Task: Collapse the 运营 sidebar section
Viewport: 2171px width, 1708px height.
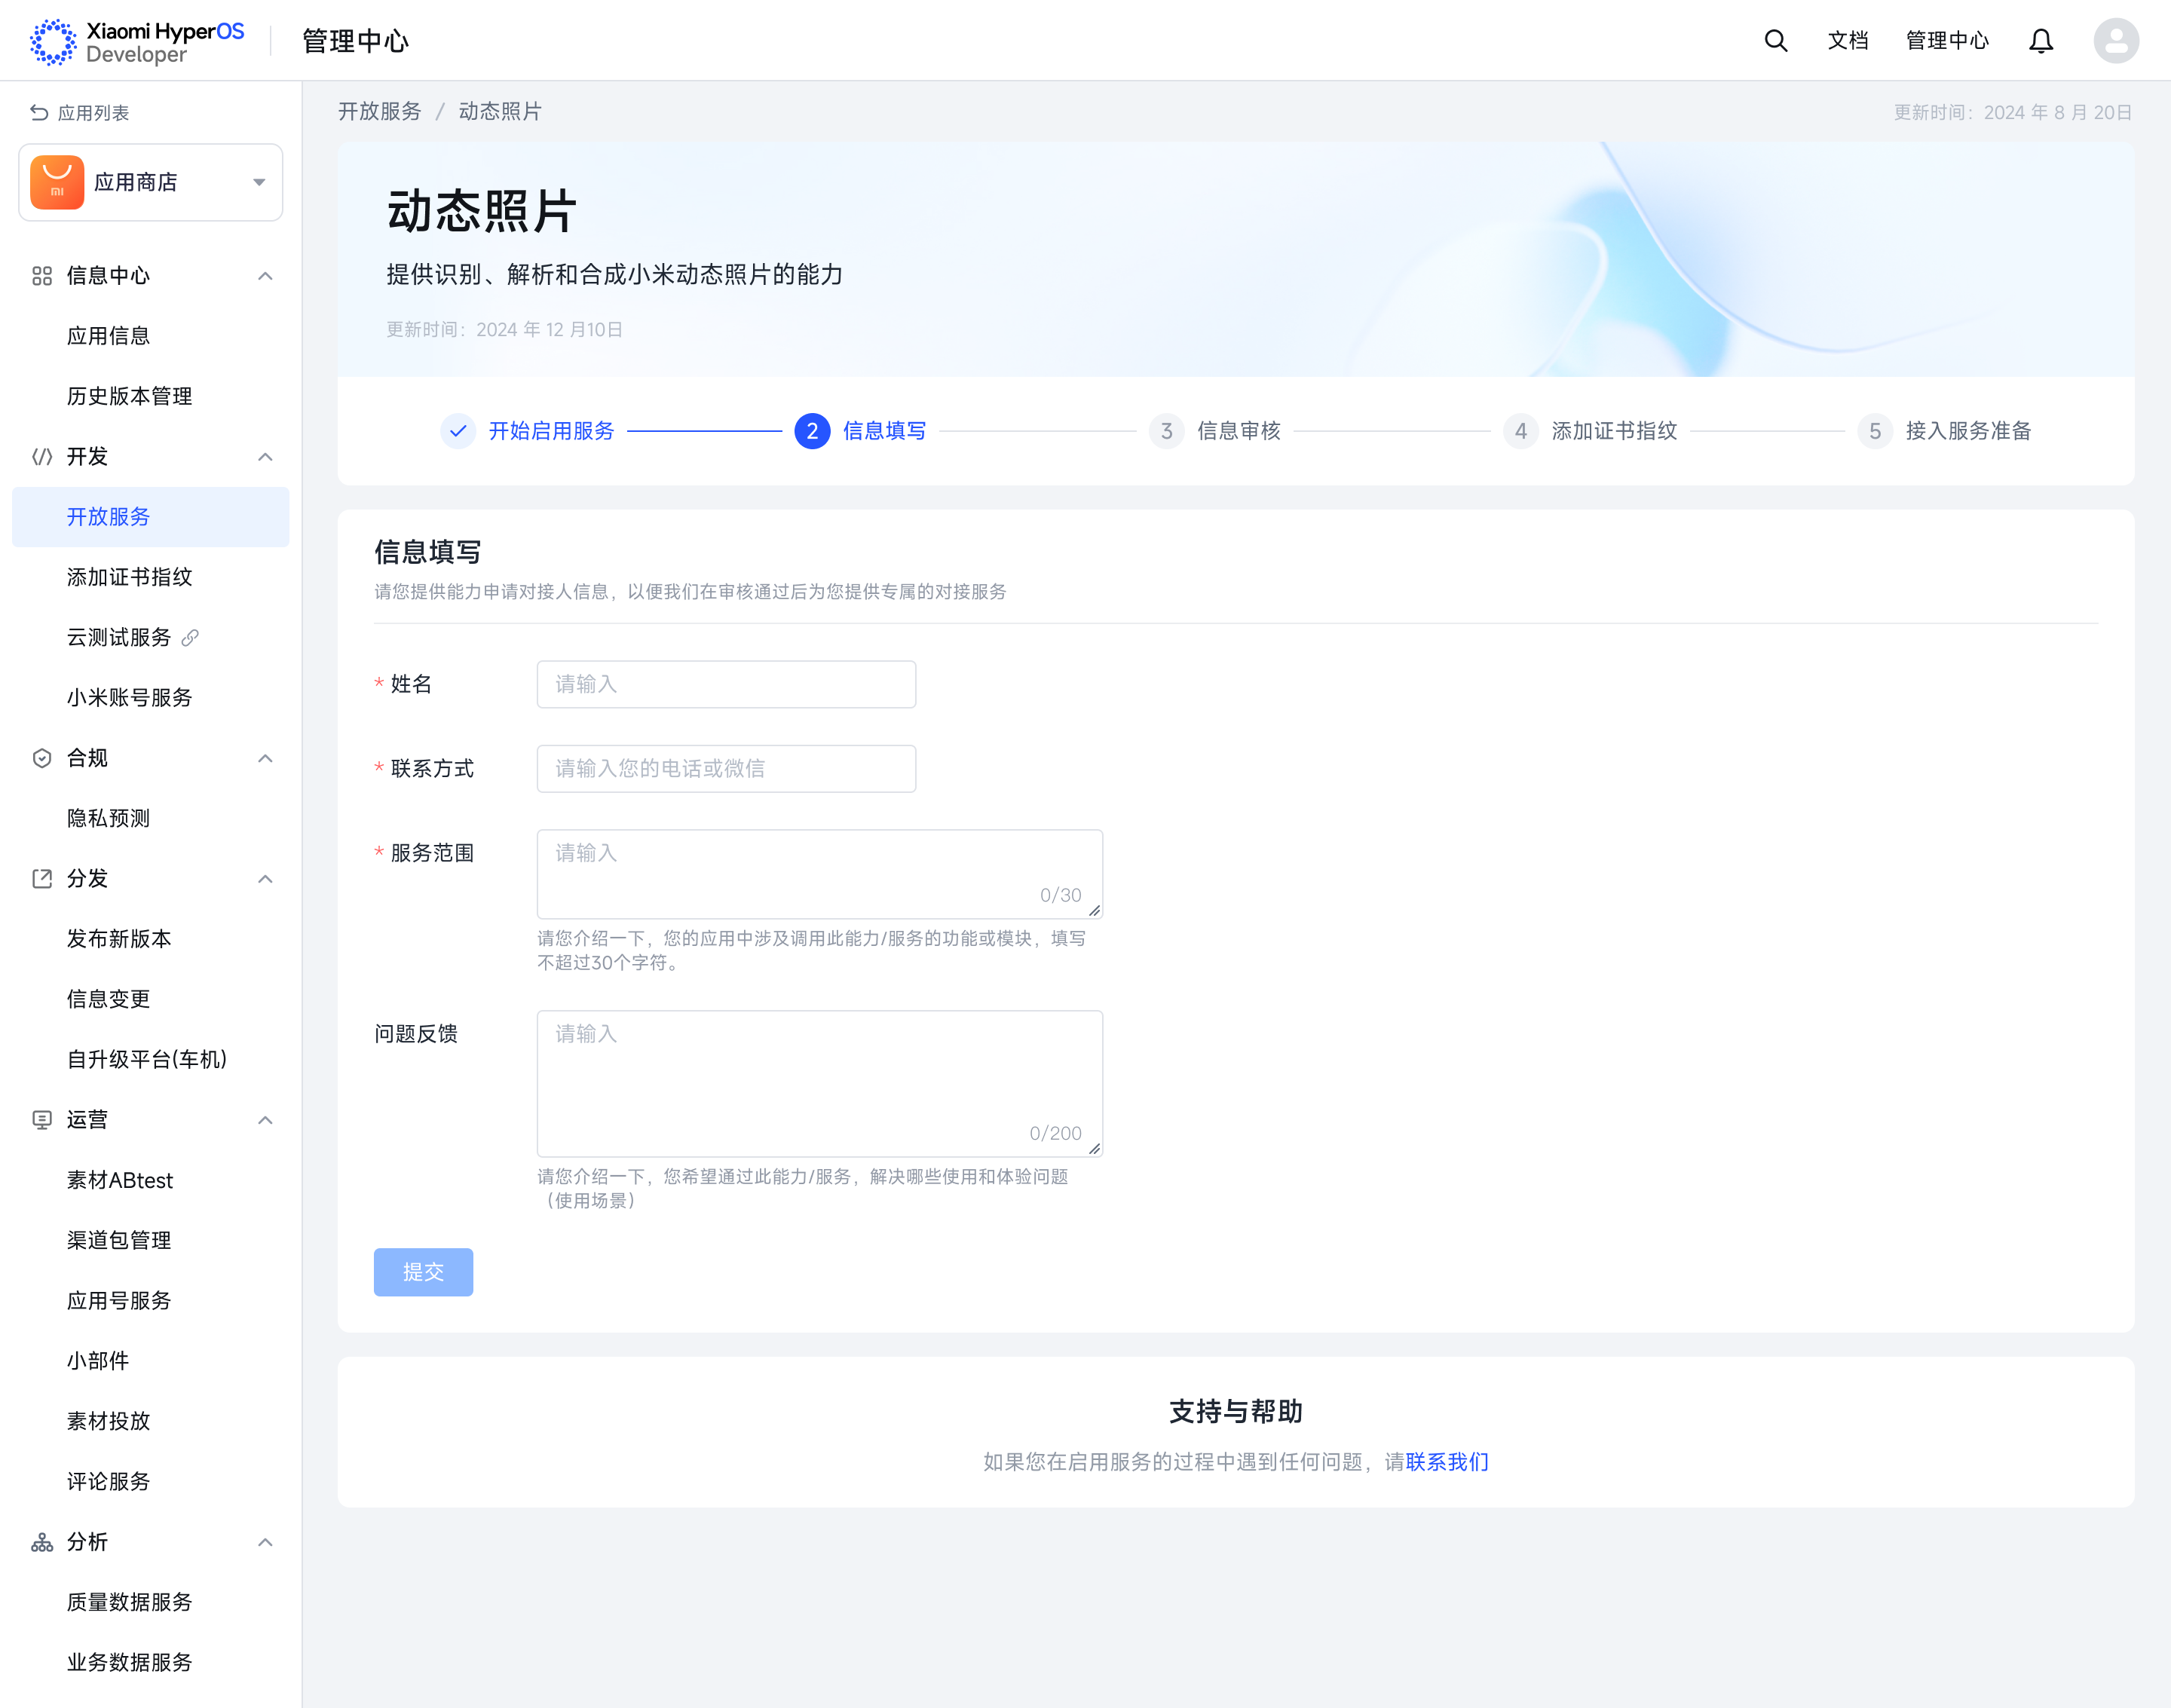Action: click(265, 1120)
